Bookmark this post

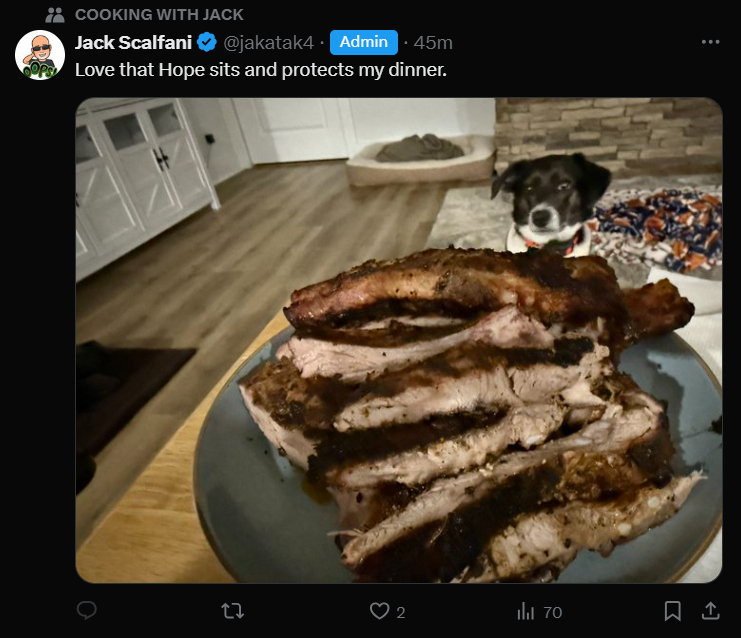(672, 611)
